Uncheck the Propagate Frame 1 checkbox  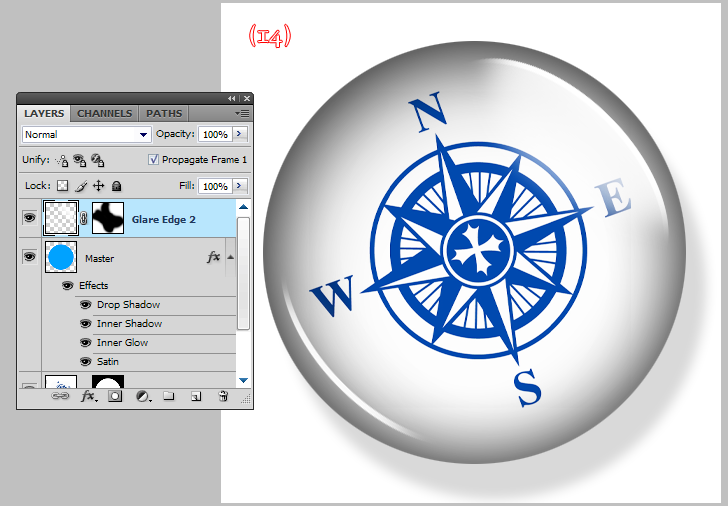[153, 160]
